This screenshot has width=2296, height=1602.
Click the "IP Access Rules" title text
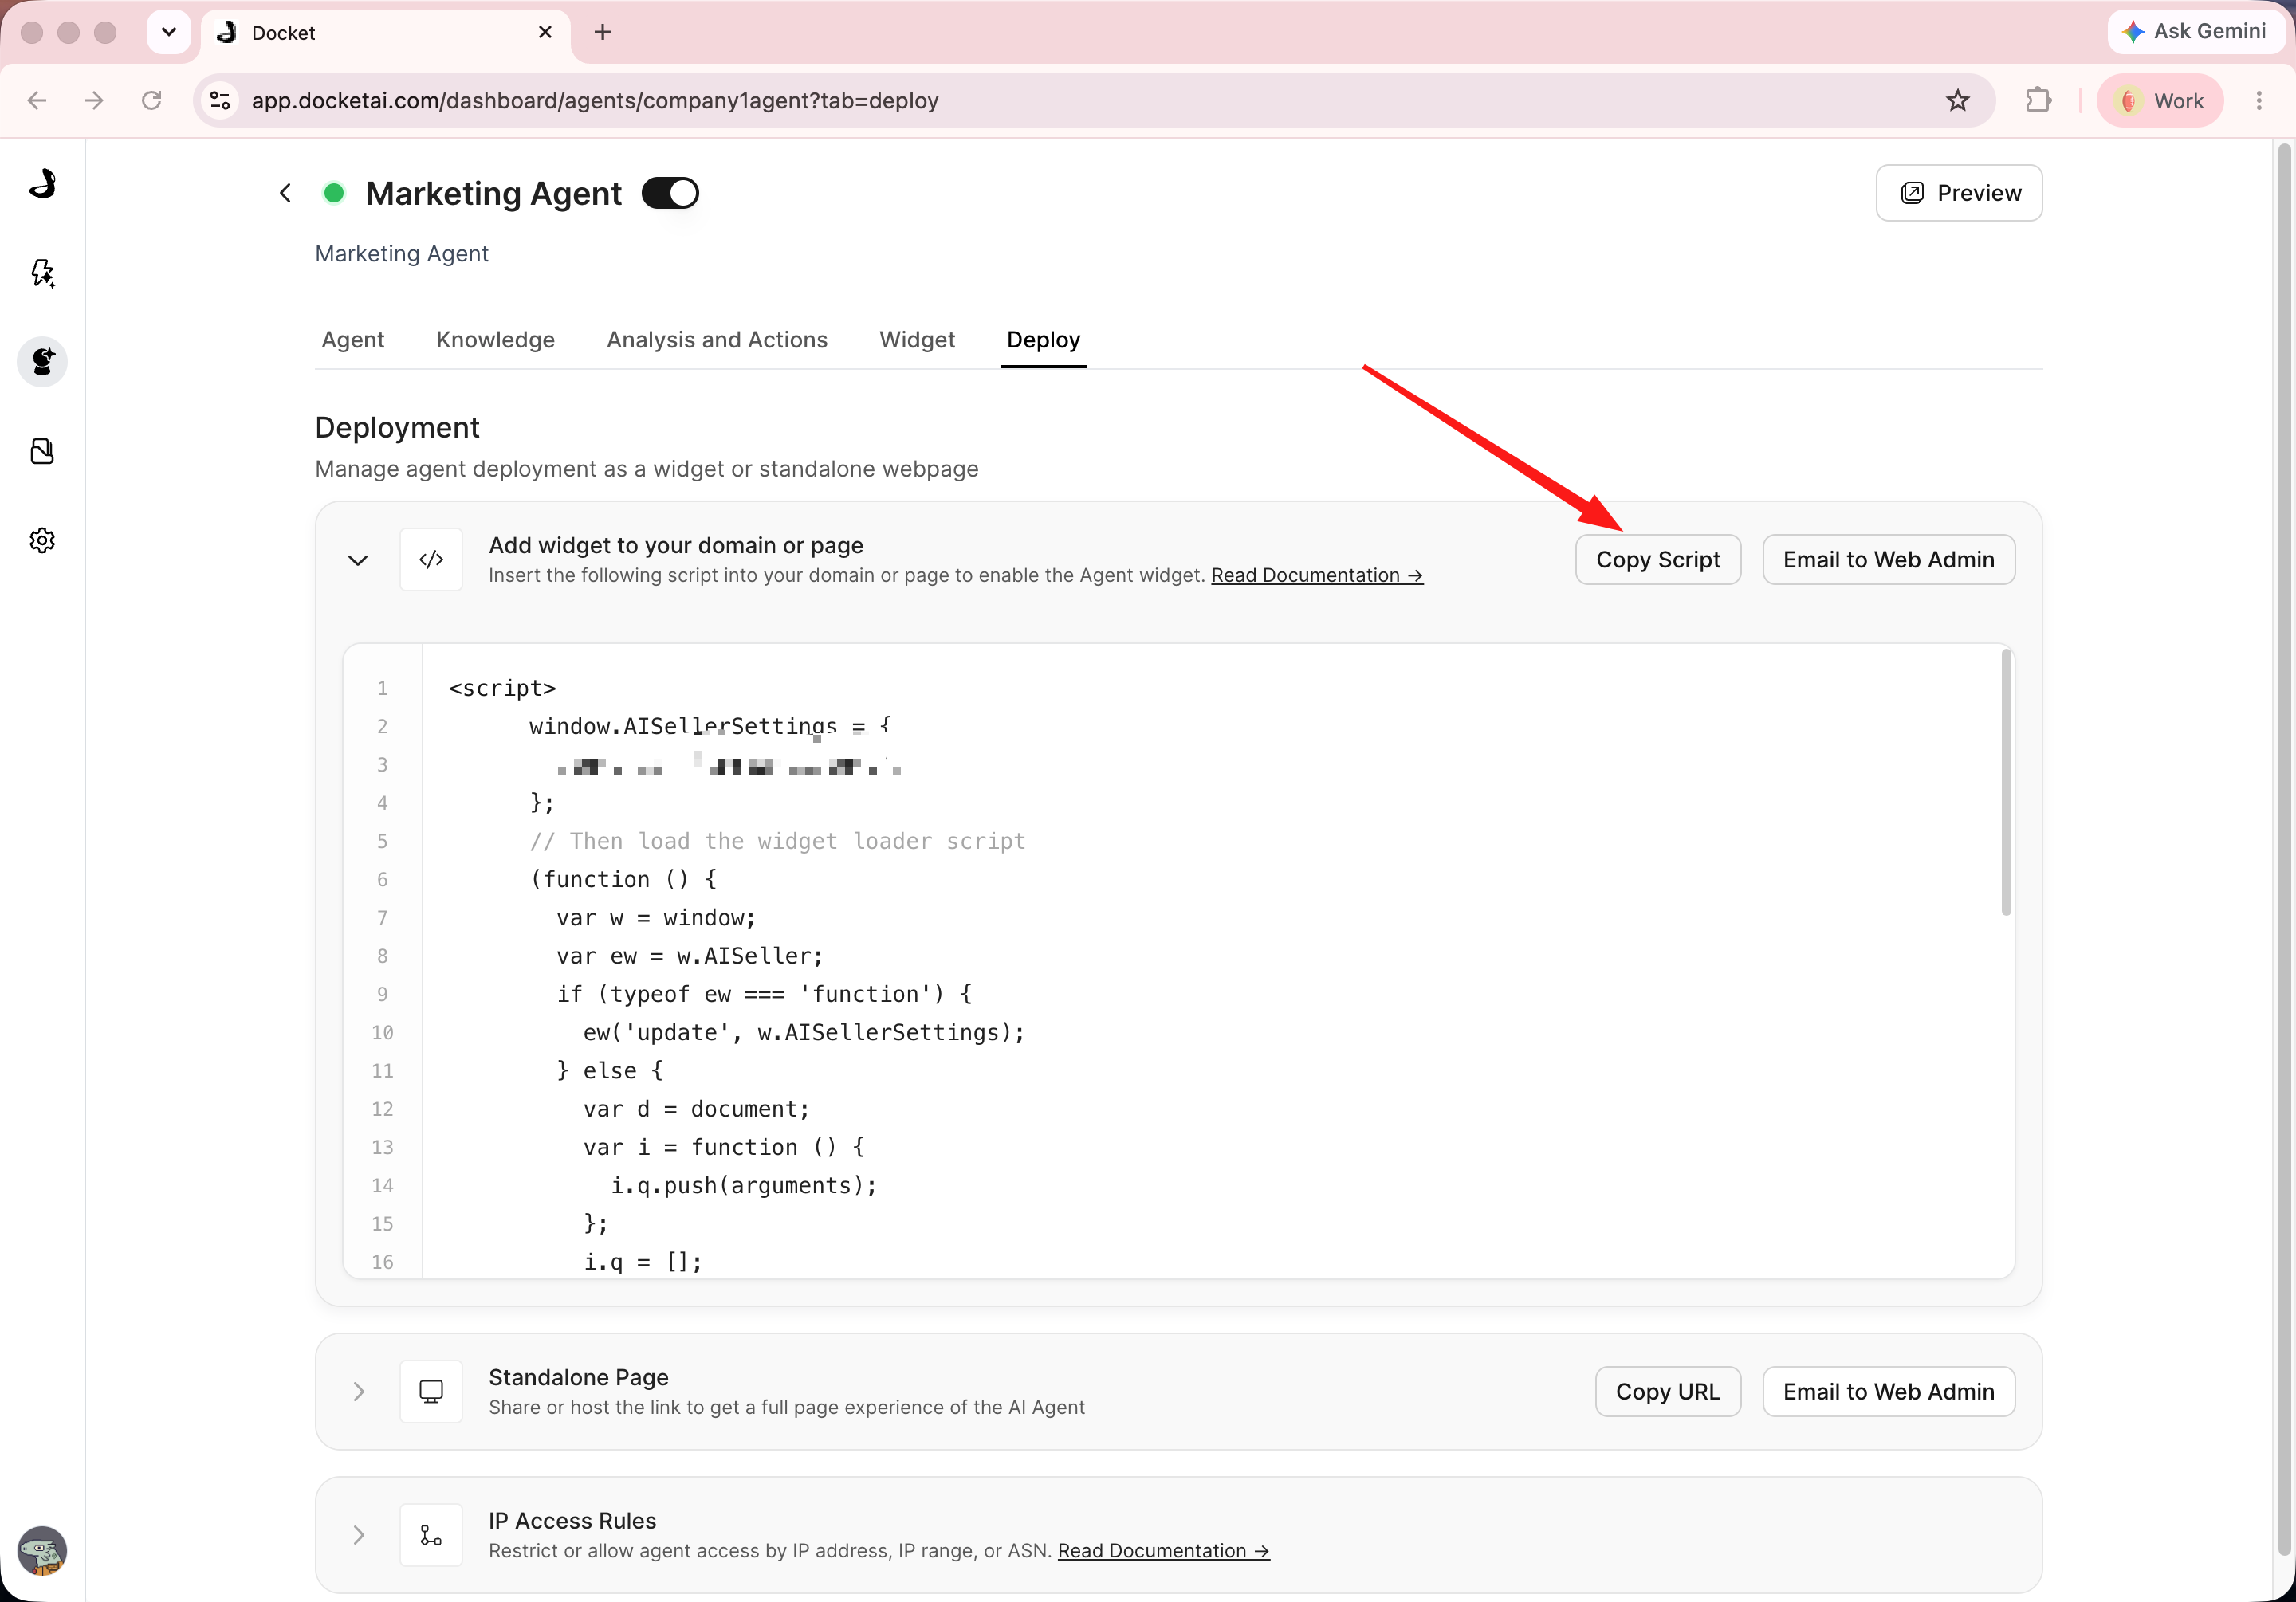[x=573, y=1520]
